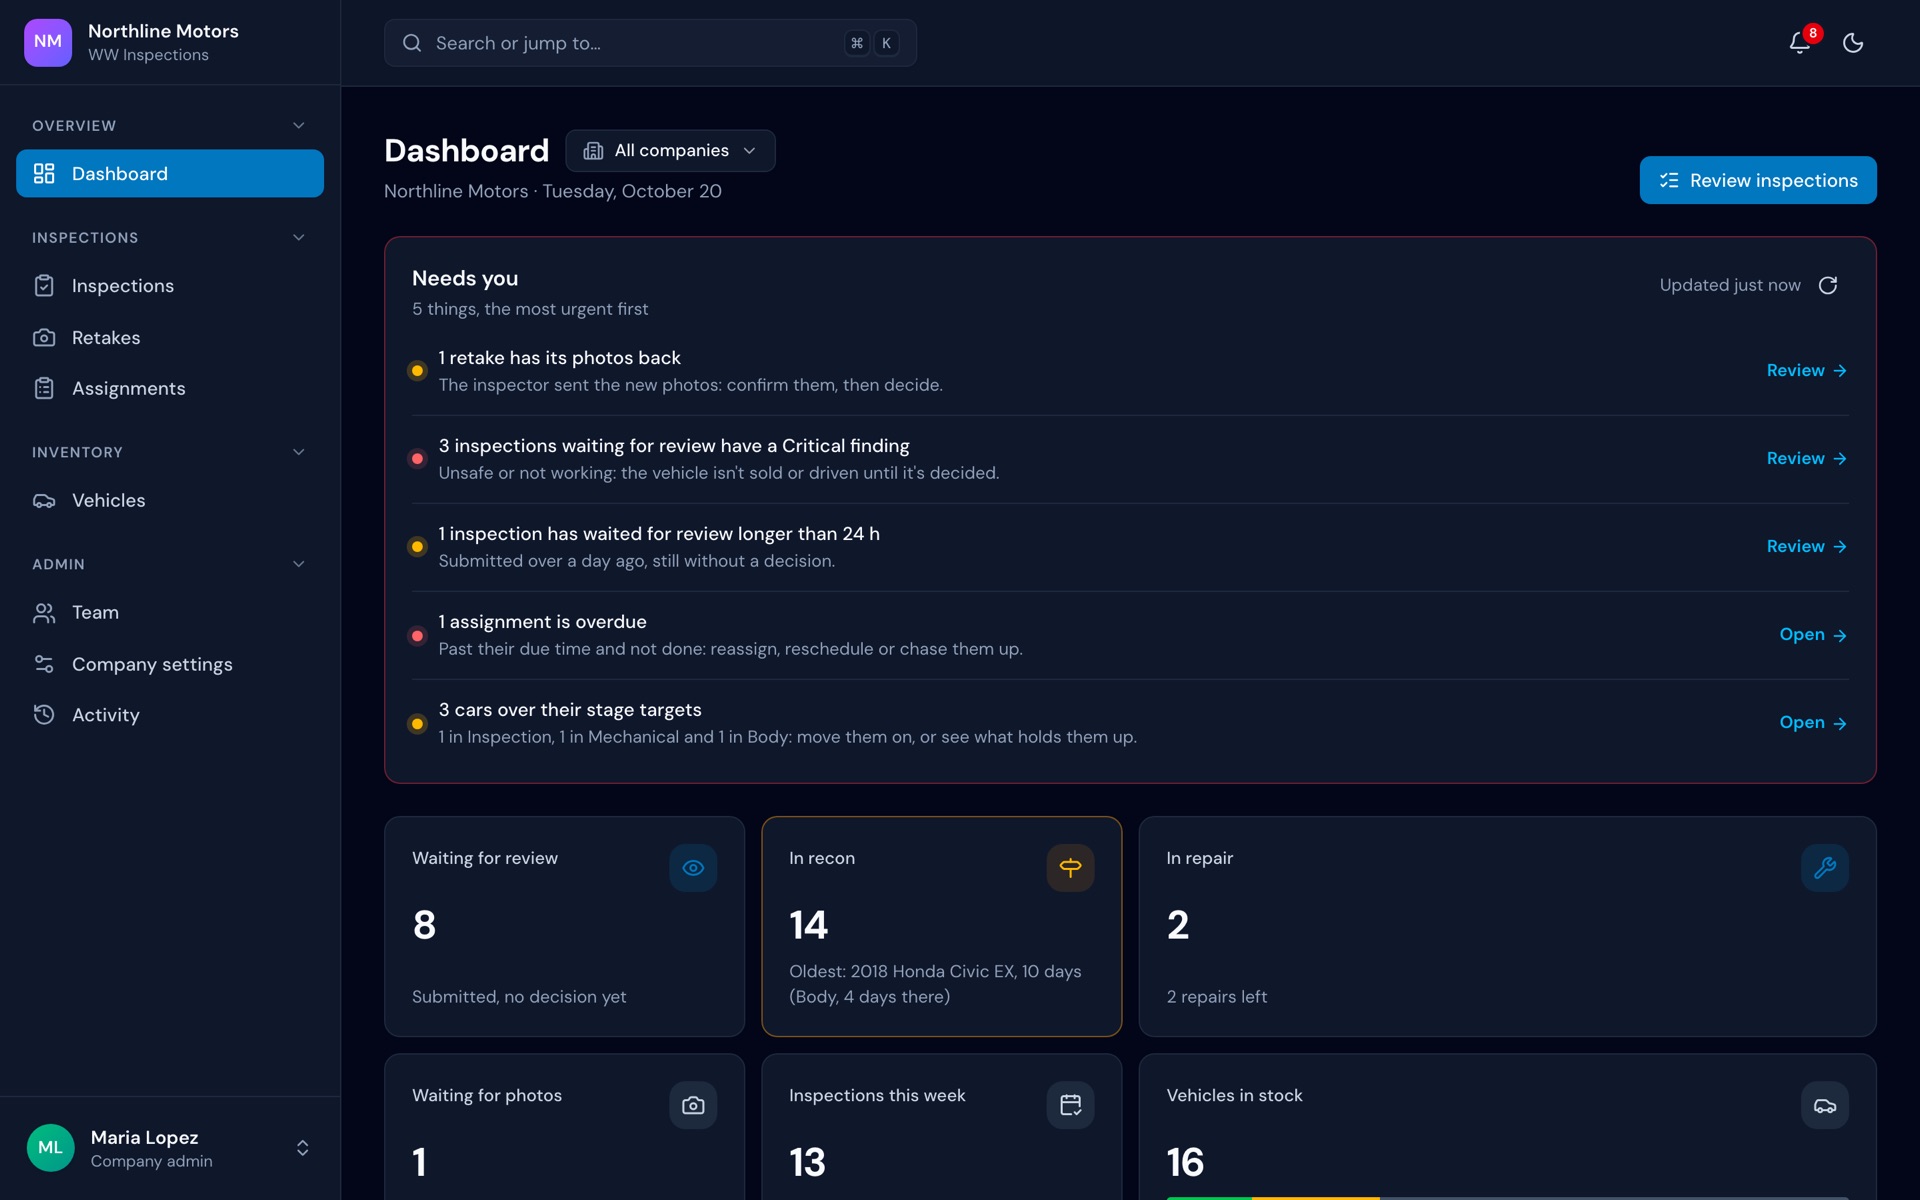Open the All companies dropdown

coord(670,151)
